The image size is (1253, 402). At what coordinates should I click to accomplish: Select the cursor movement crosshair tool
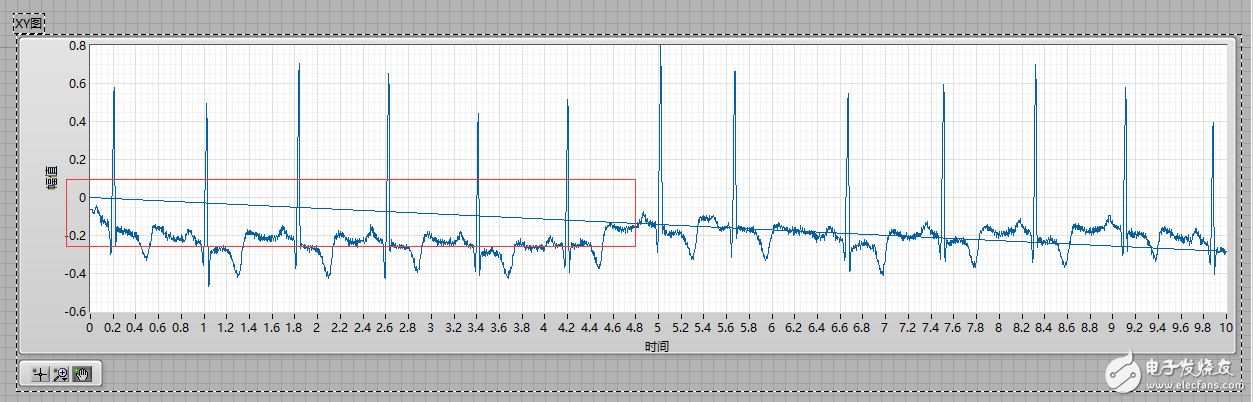tap(40, 374)
